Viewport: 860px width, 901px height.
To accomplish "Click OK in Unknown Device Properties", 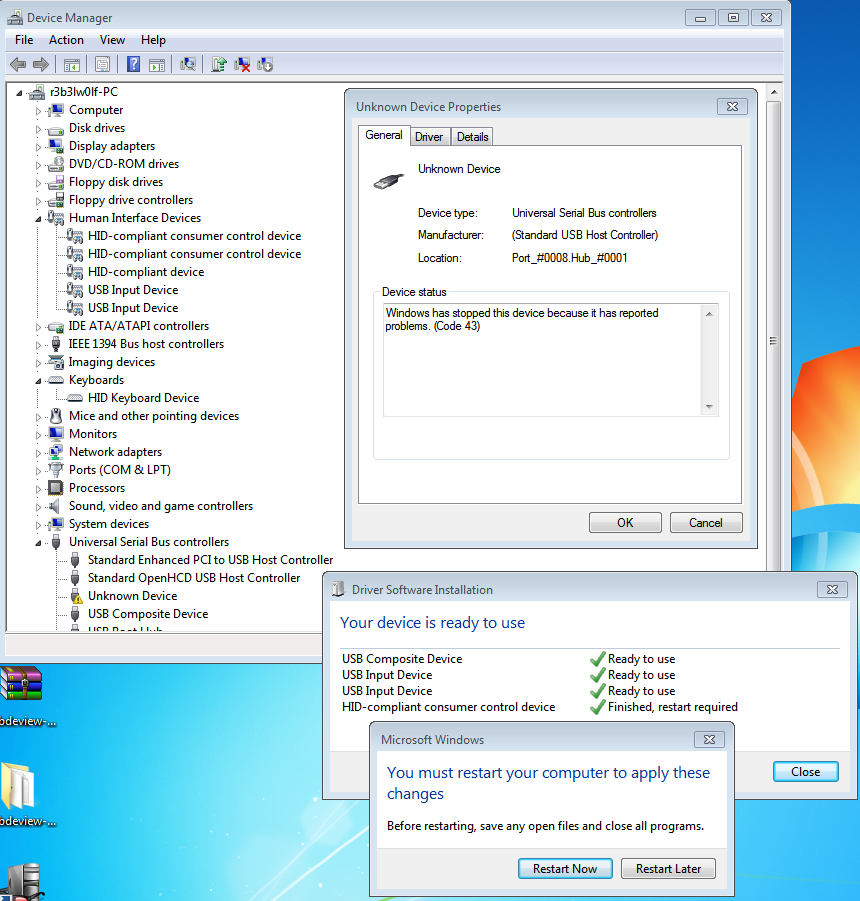I will coord(625,522).
